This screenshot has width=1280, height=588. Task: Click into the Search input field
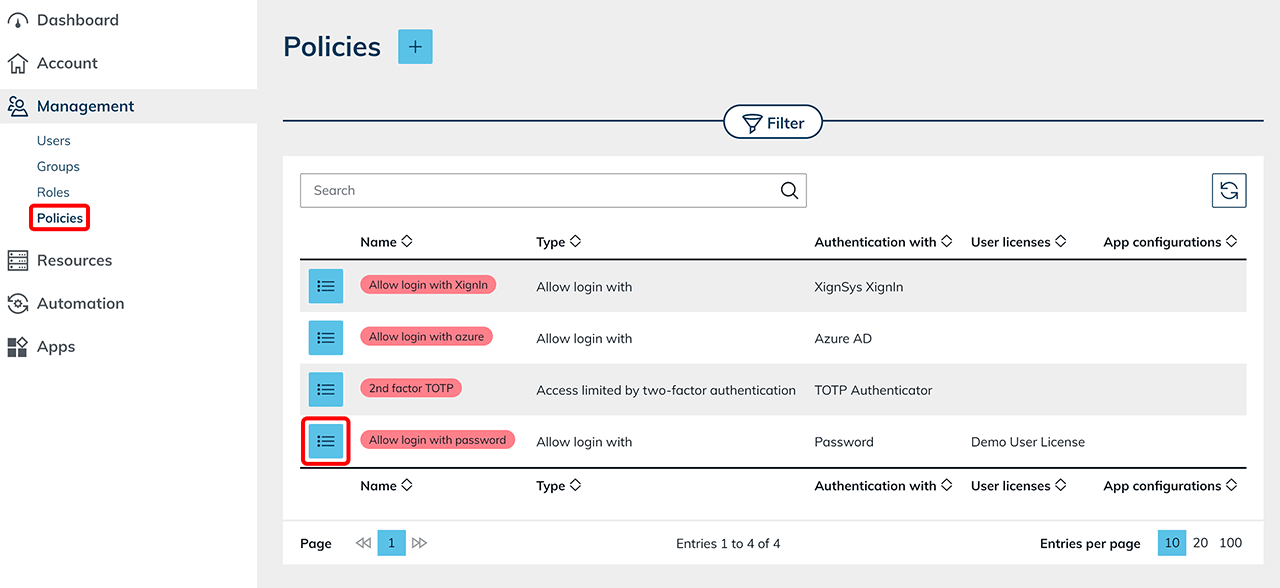pos(540,191)
